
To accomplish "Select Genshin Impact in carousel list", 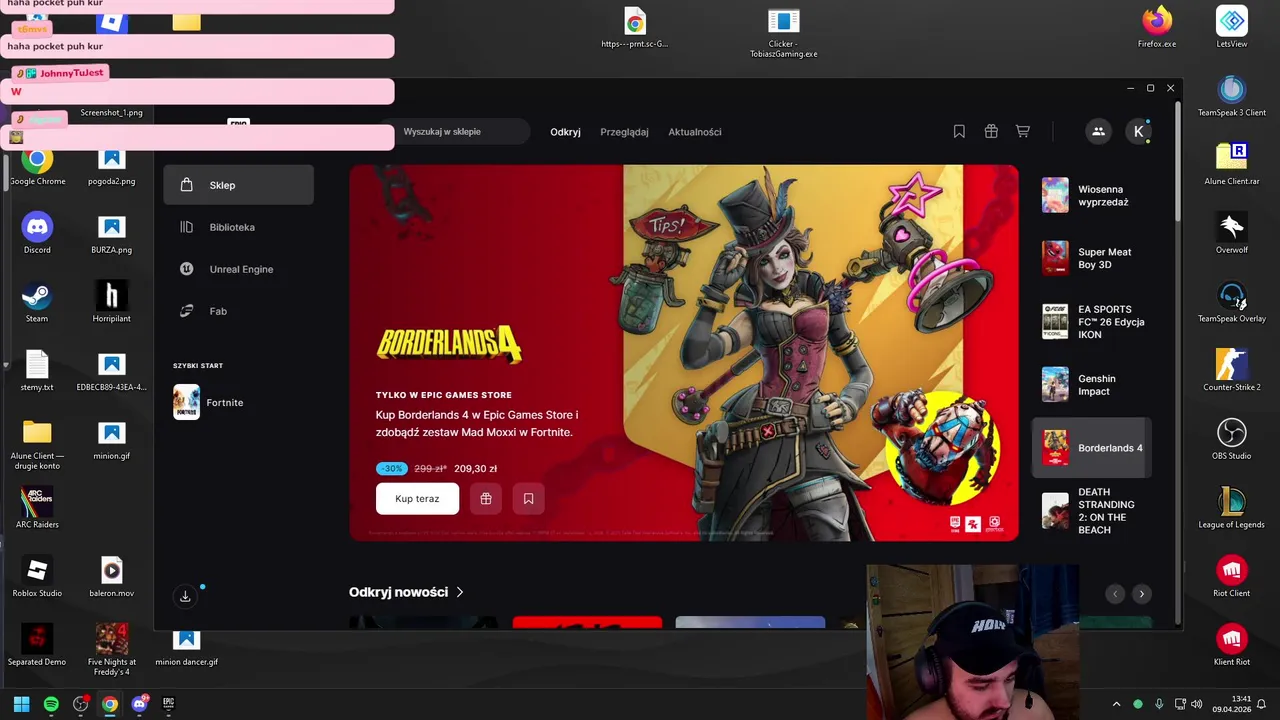I will (x=1091, y=385).
